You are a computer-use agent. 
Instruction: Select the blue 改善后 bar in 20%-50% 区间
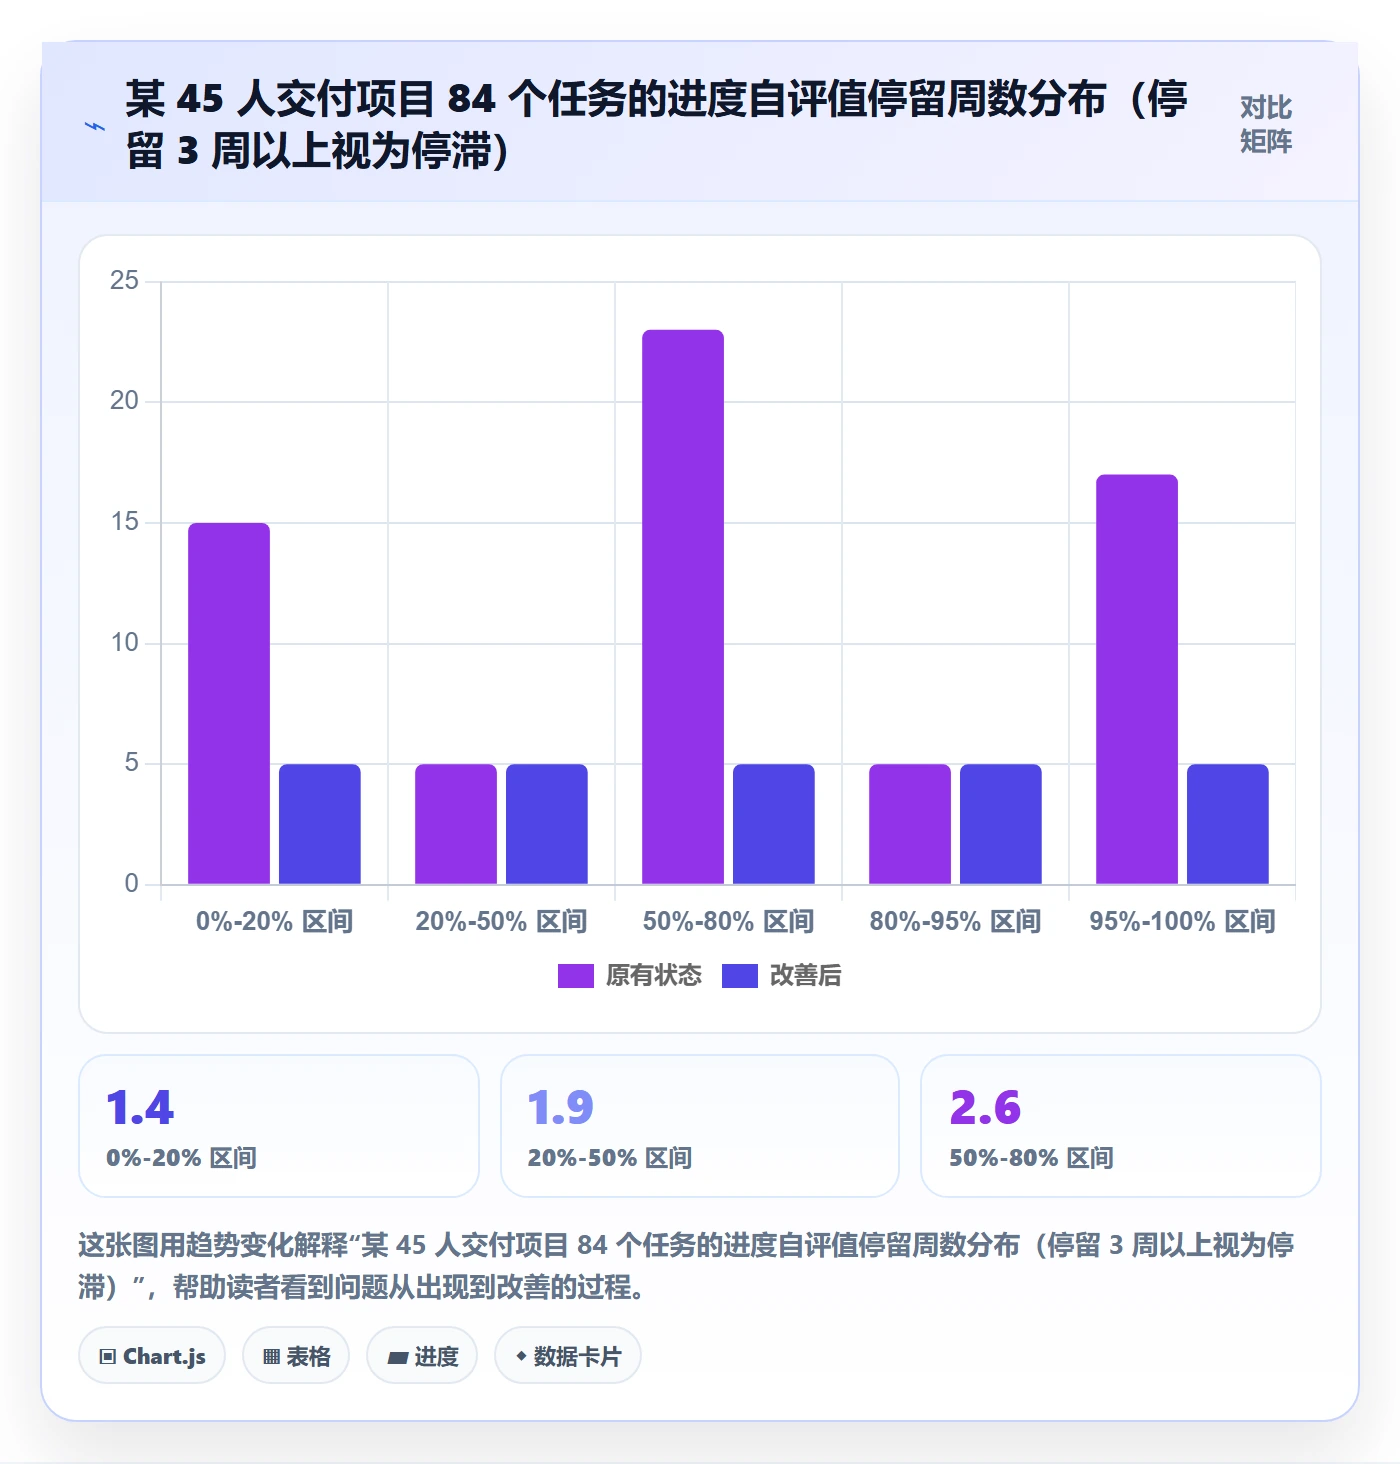547,824
